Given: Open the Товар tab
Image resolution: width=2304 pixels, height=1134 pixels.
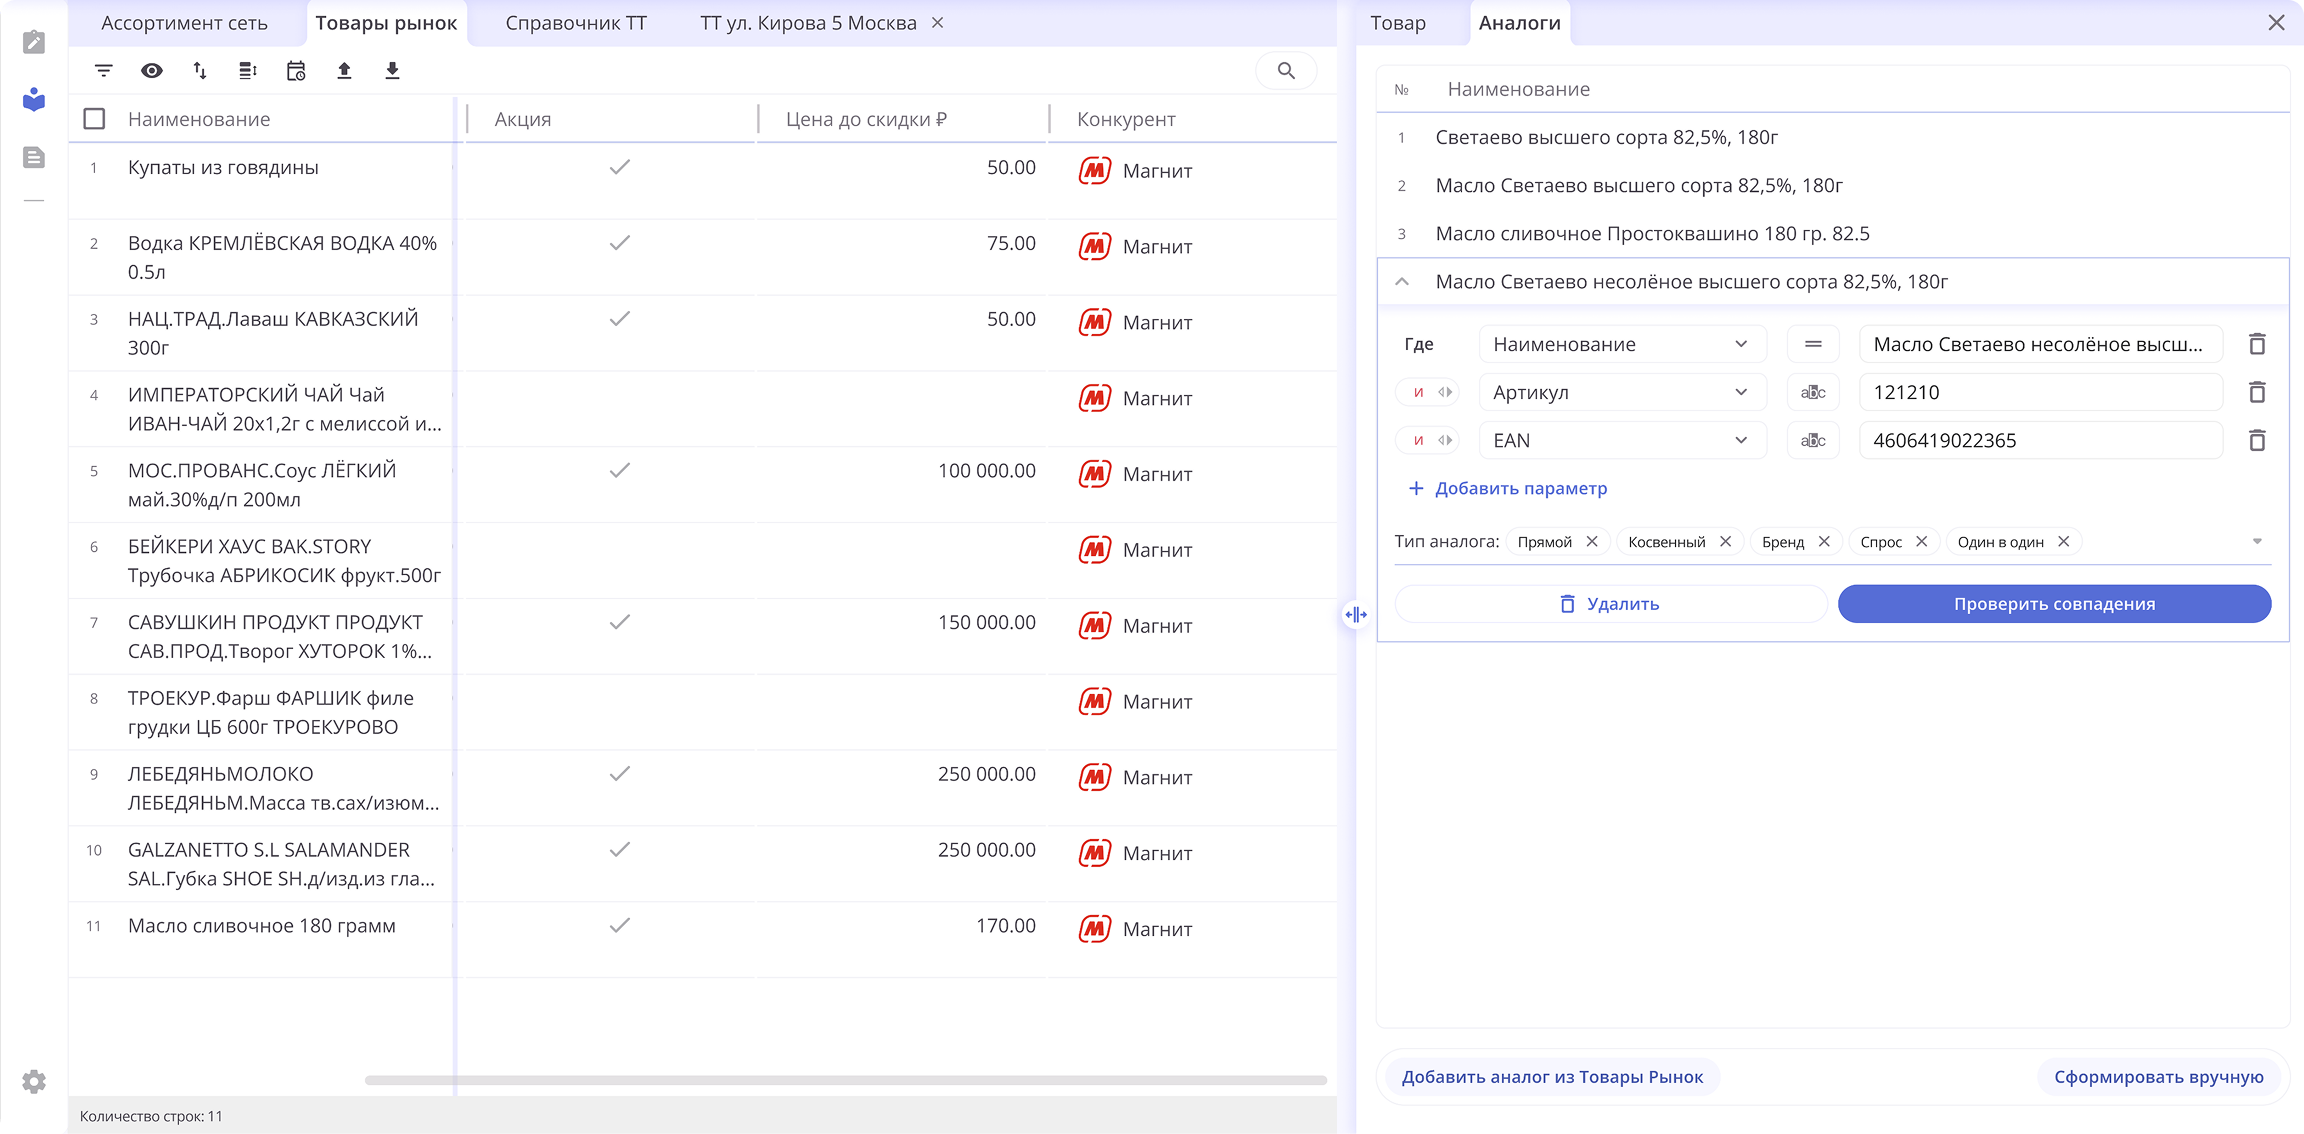Looking at the screenshot, I should (x=1397, y=23).
